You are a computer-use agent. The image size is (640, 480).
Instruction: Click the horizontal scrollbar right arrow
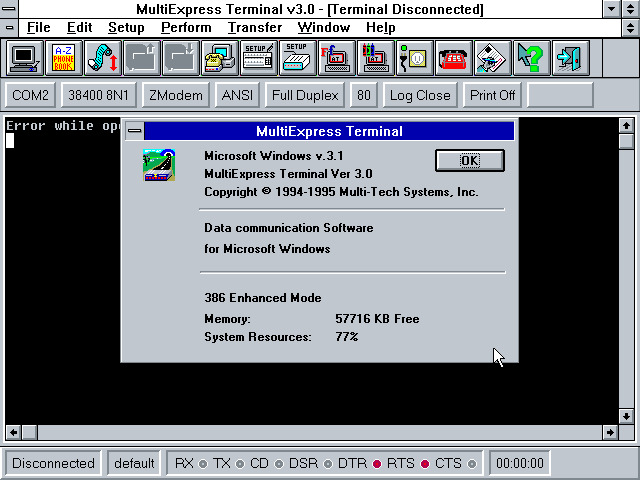tap(610, 432)
